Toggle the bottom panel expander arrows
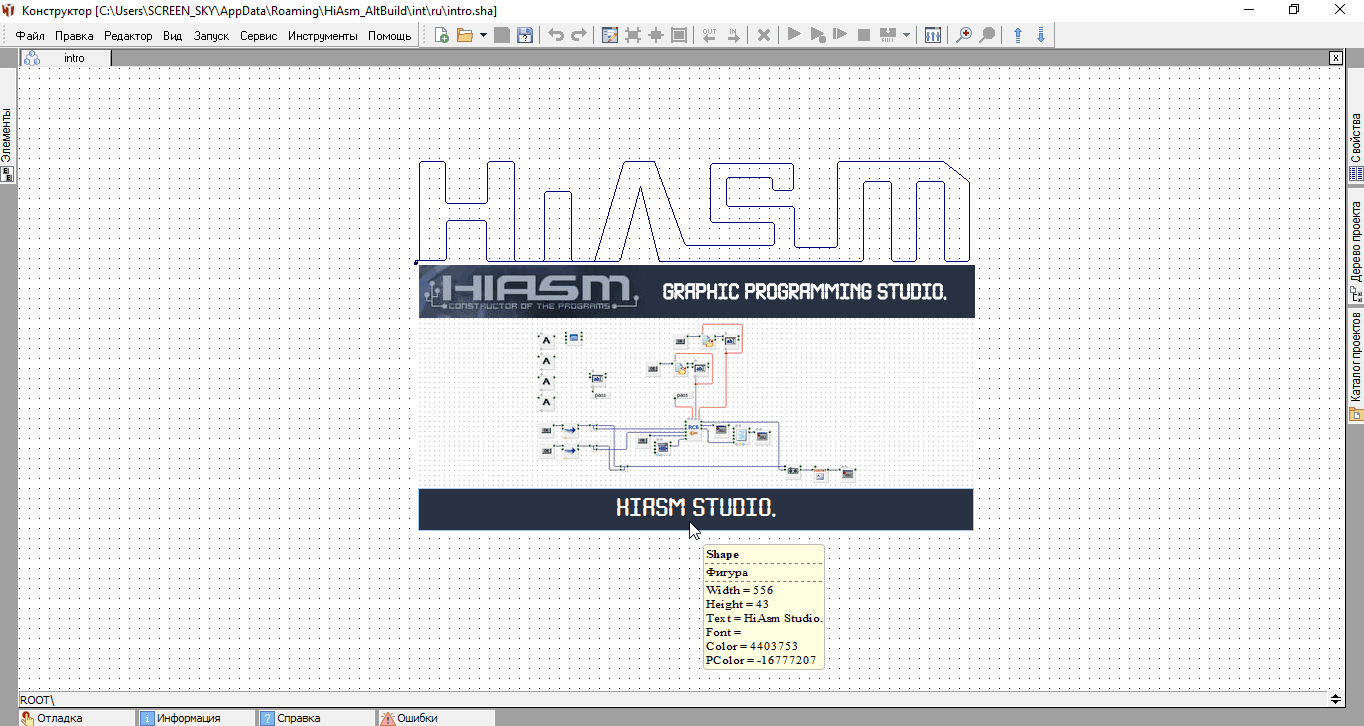 pyautogui.click(x=1336, y=699)
